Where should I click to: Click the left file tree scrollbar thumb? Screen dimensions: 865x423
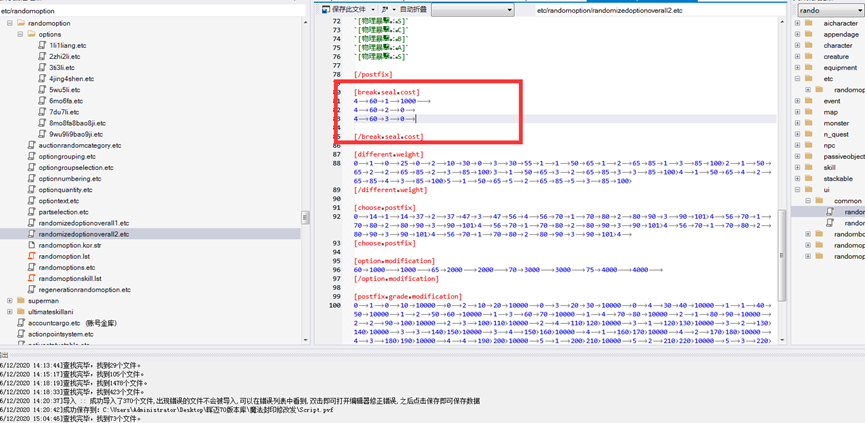point(305,217)
